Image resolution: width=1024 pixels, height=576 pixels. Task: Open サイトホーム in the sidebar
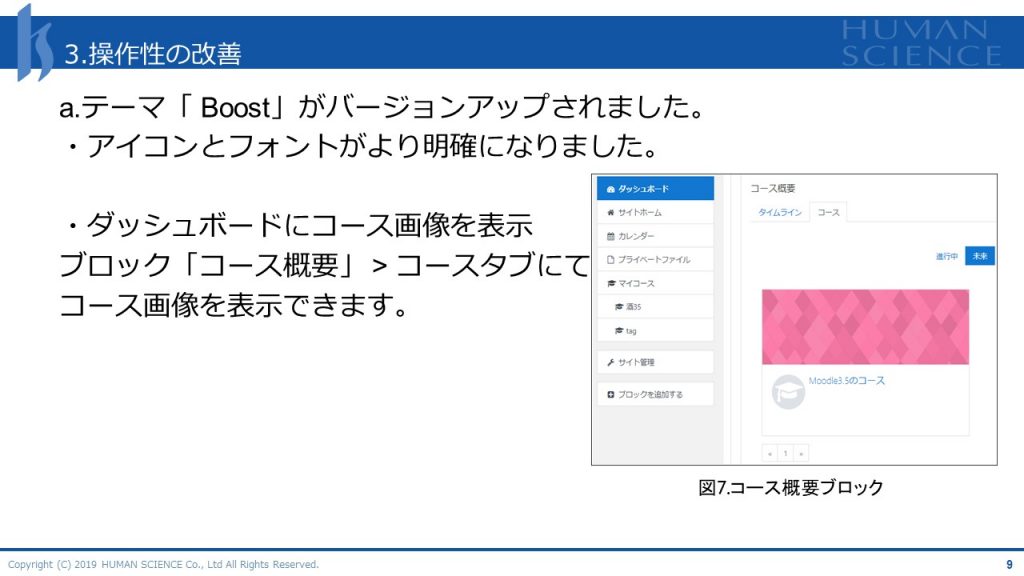tap(655, 212)
